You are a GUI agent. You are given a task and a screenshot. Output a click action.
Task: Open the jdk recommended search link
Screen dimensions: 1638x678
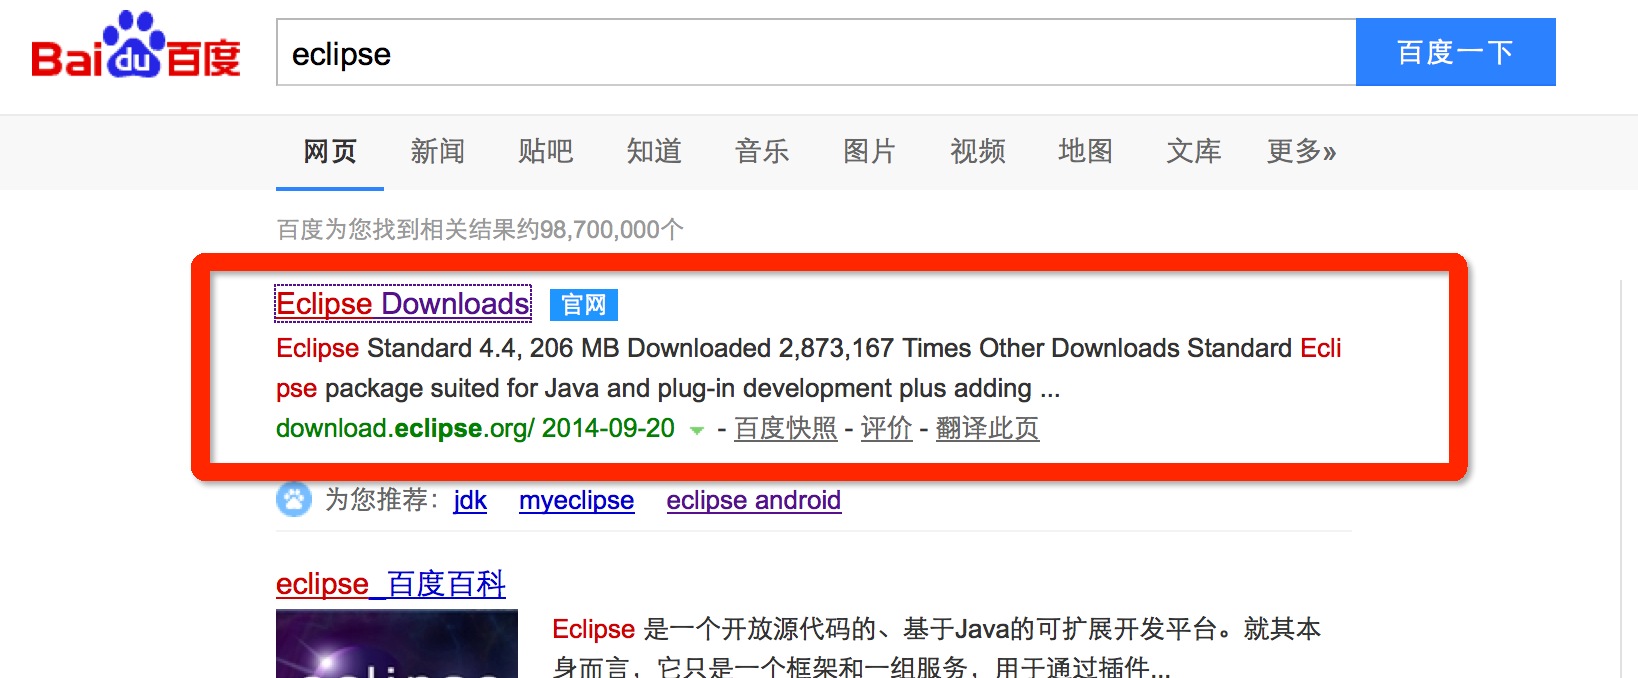pyautogui.click(x=470, y=500)
